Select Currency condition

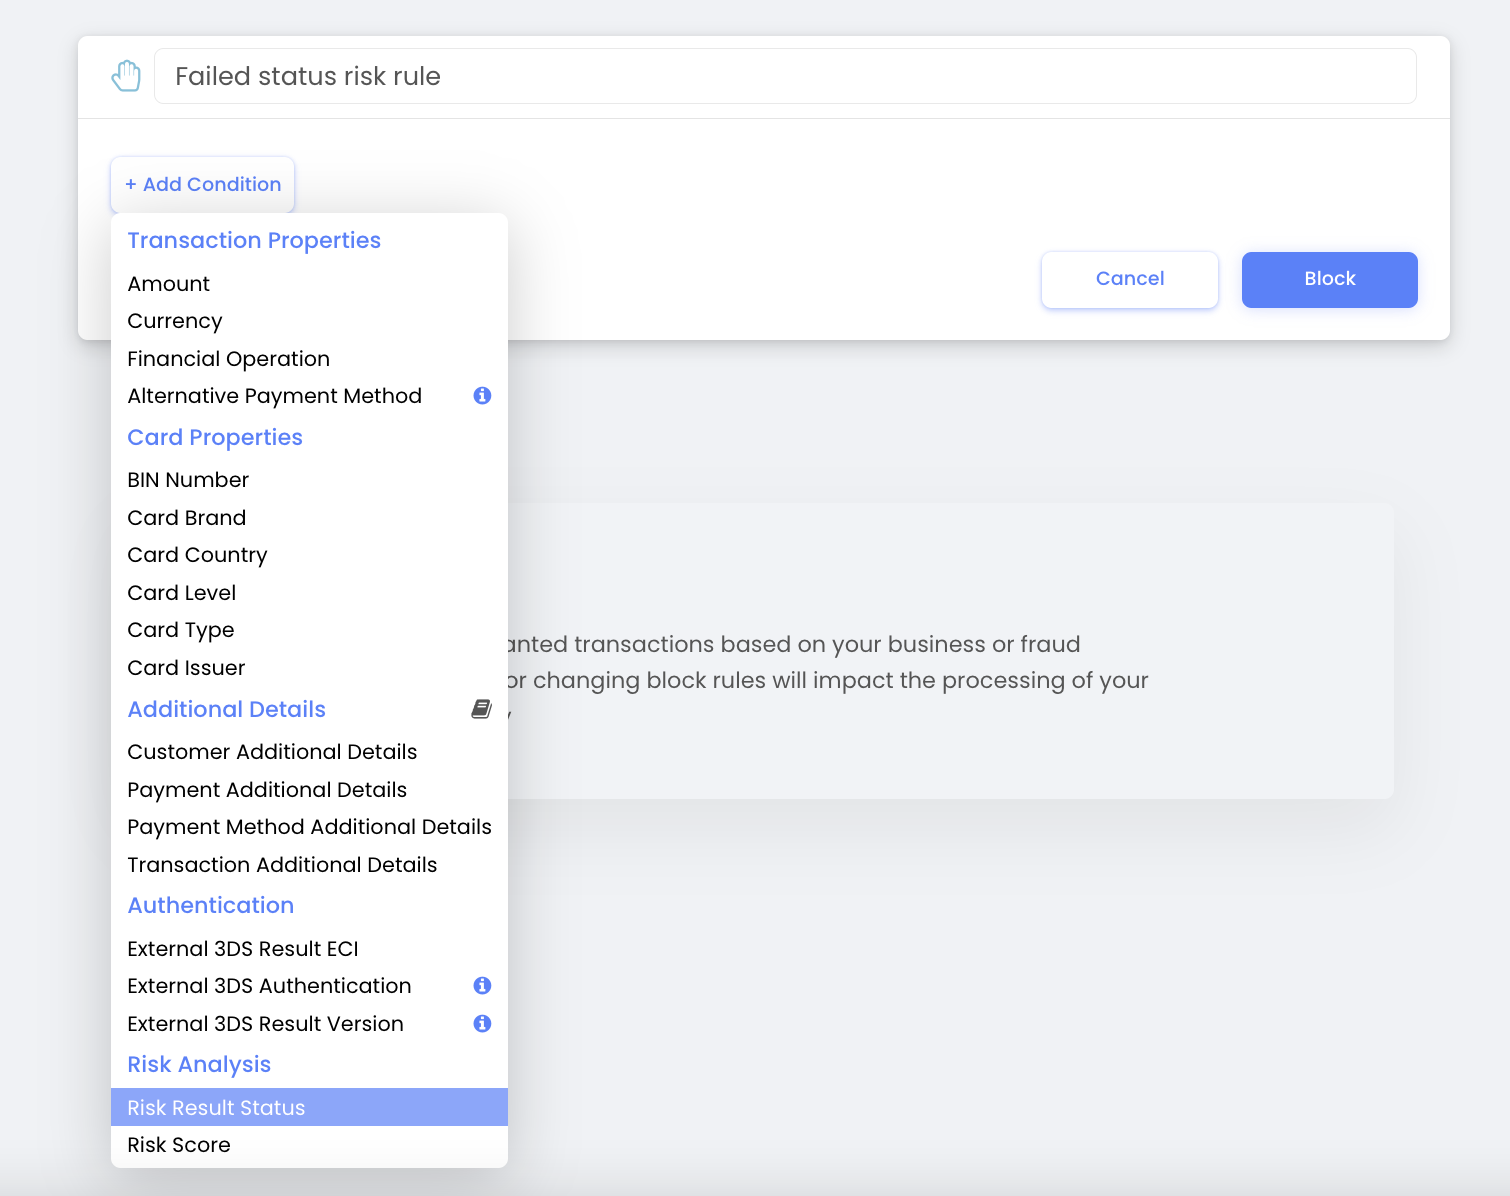click(309, 321)
